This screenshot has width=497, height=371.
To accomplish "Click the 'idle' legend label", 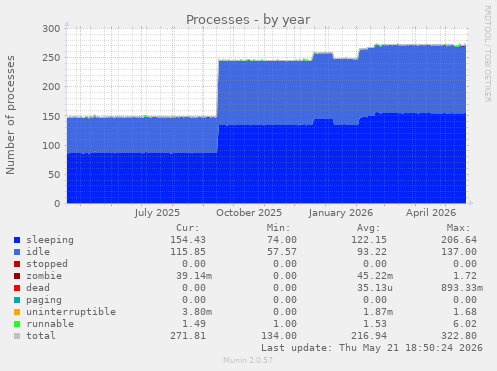I will 38,252.
